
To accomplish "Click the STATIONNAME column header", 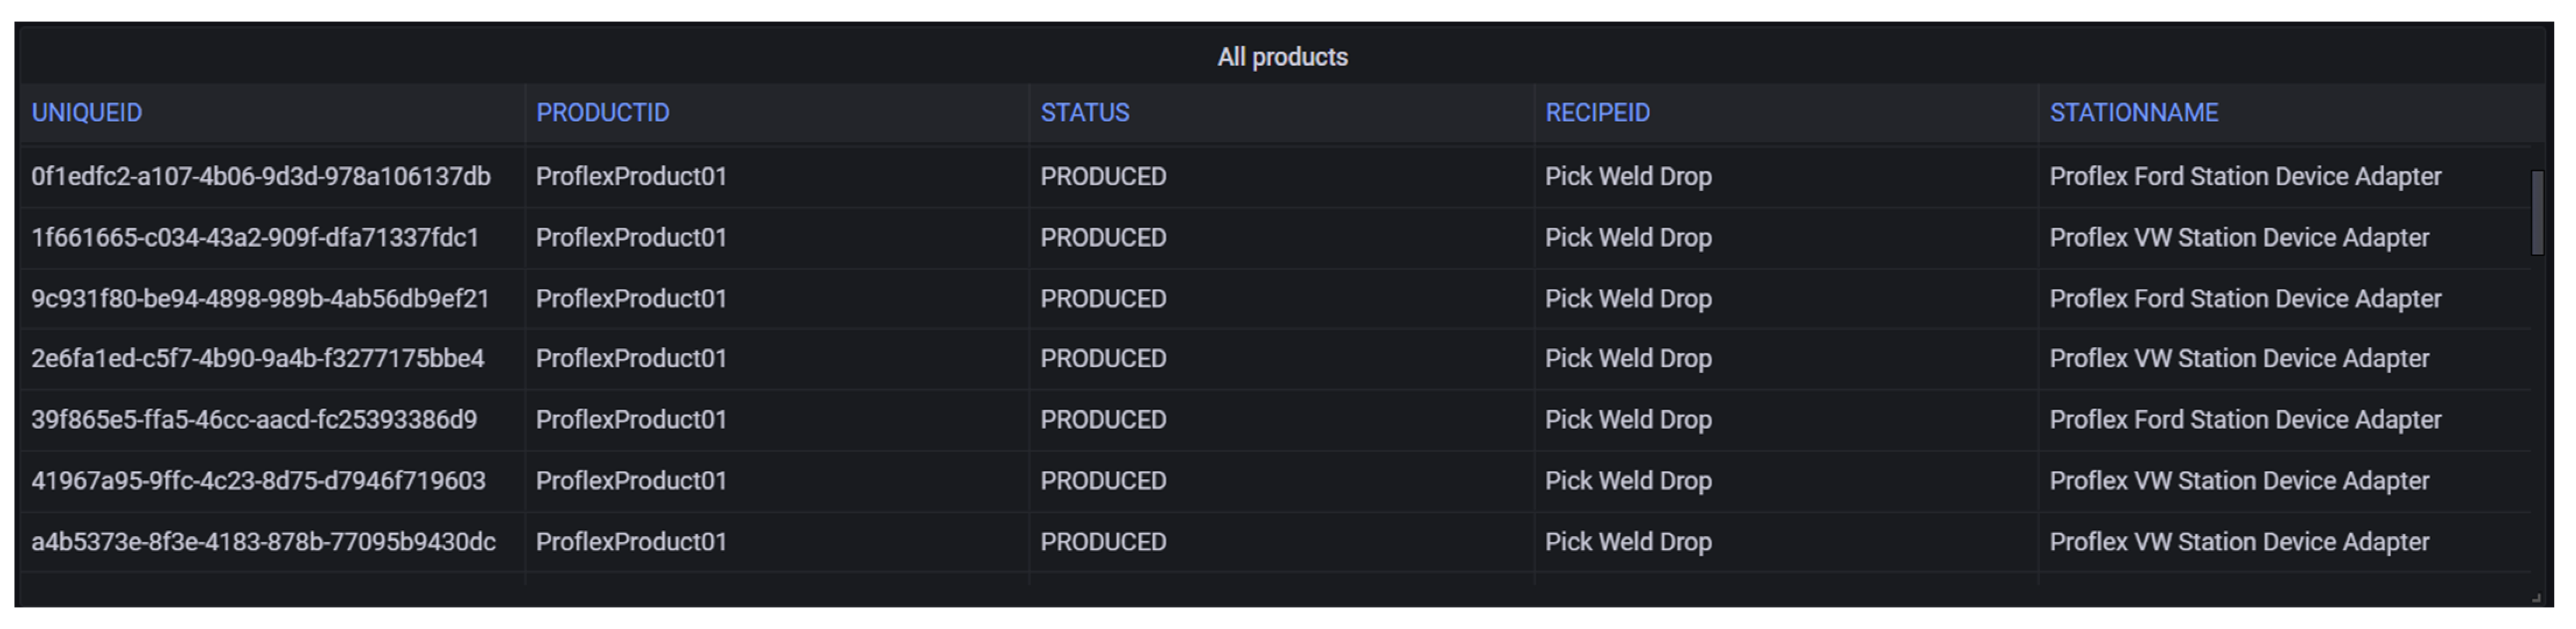I will [x=2133, y=113].
